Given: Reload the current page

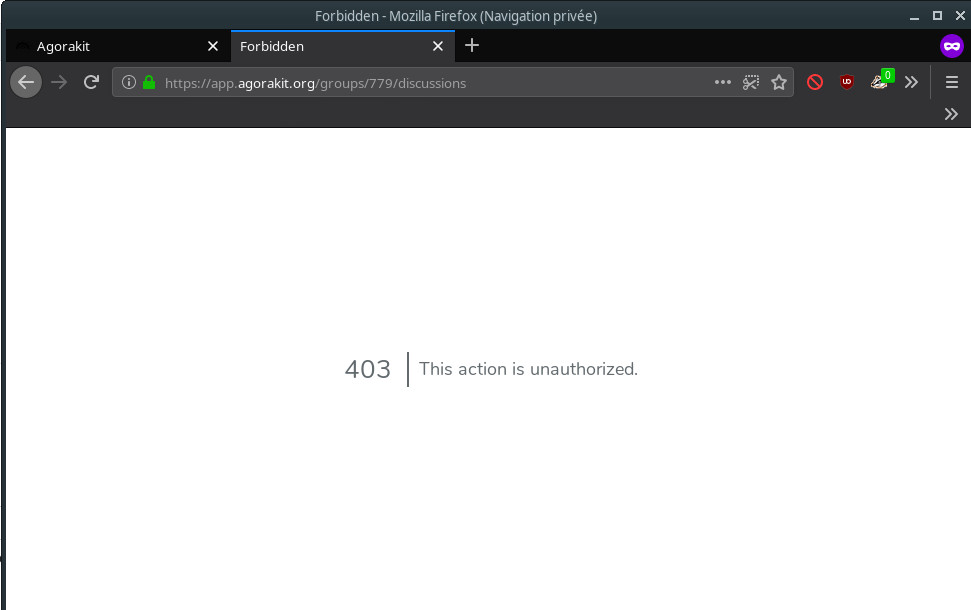Looking at the screenshot, I should 91,83.
